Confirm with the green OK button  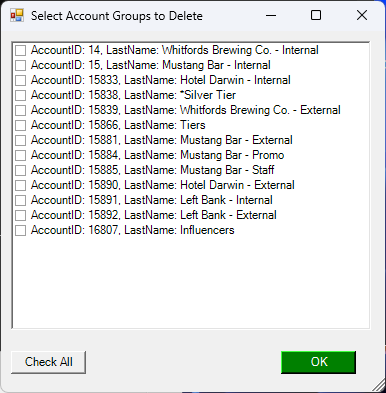pyautogui.click(x=318, y=362)
